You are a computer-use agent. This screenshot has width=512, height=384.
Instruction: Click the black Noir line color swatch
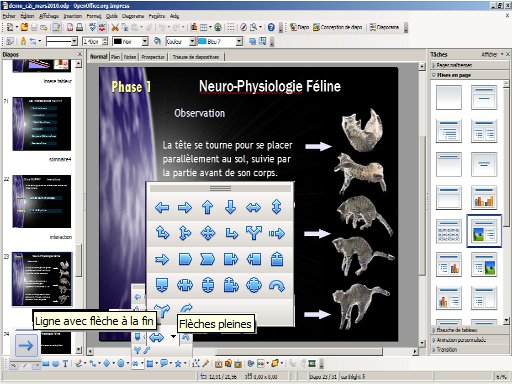(x=118, y=41)
